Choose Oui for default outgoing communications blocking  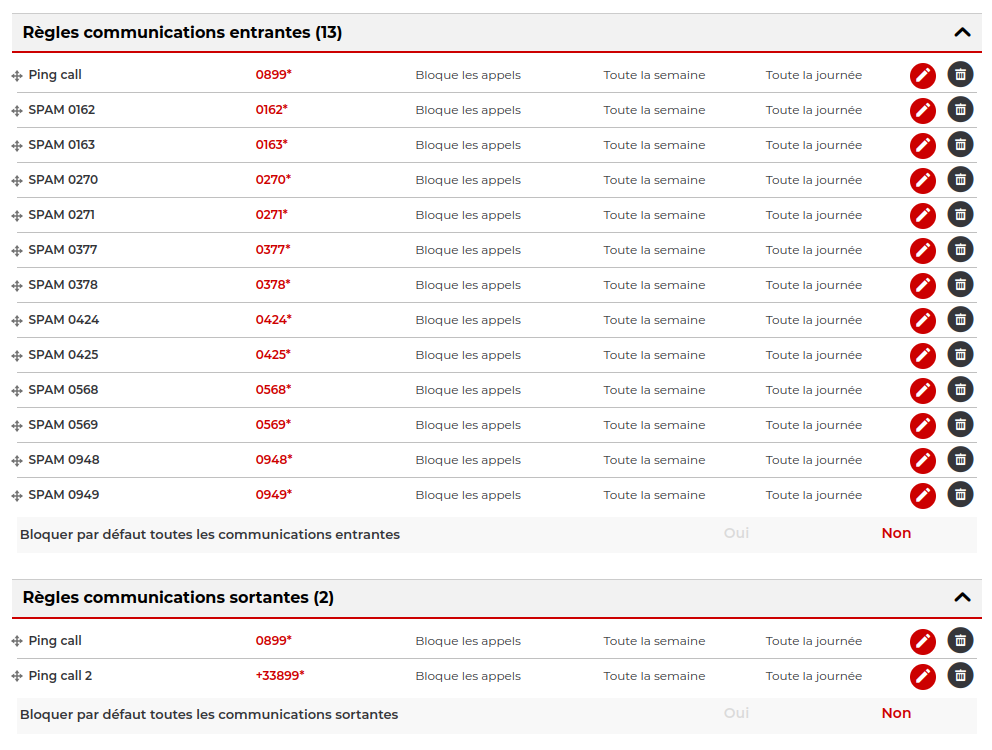pyautogui.click(x=736, y=714)
